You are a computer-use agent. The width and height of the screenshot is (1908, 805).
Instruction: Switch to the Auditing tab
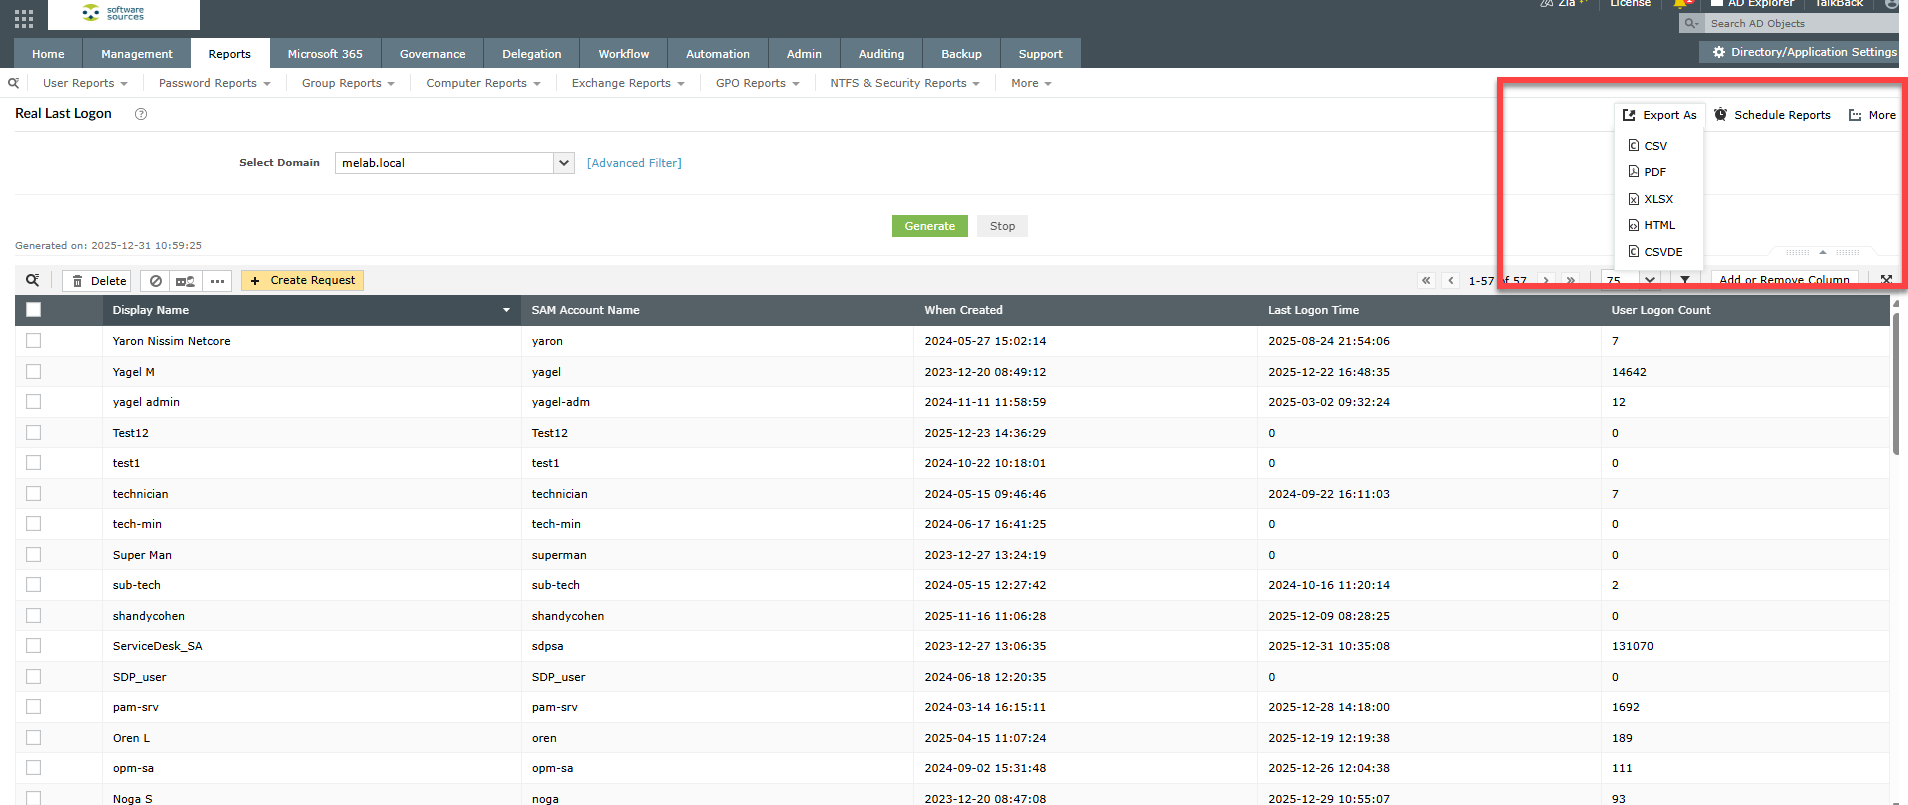[881, 54]
